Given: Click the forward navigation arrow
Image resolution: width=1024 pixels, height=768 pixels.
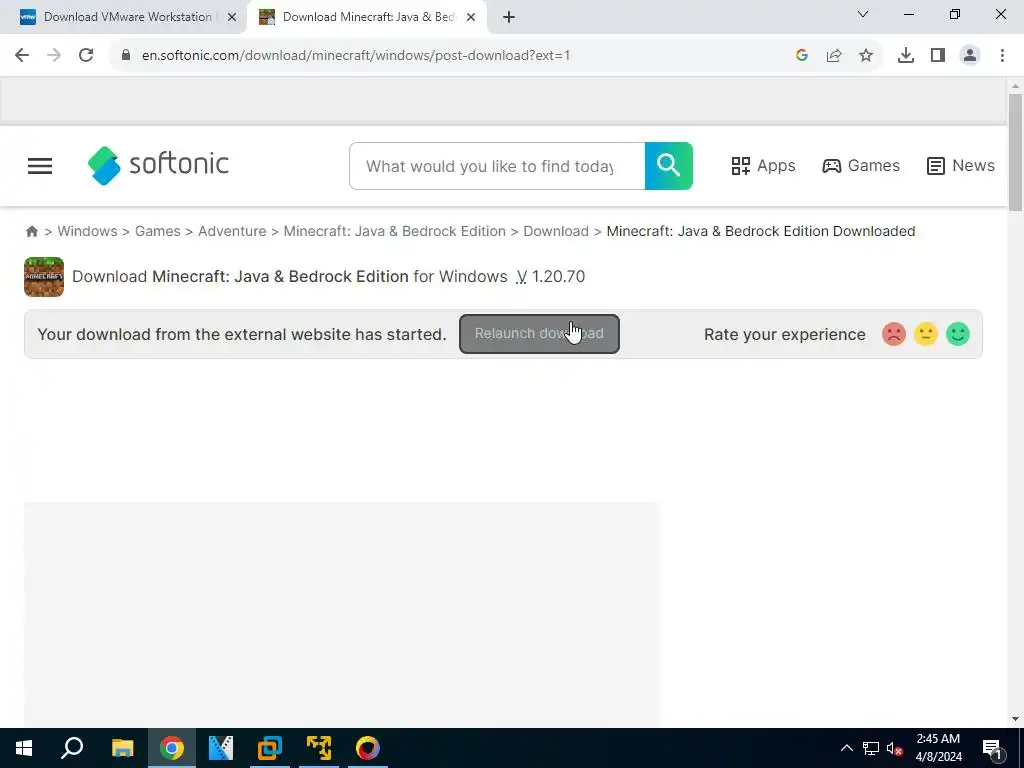Looking at the screenshot, I should [54, 56].
